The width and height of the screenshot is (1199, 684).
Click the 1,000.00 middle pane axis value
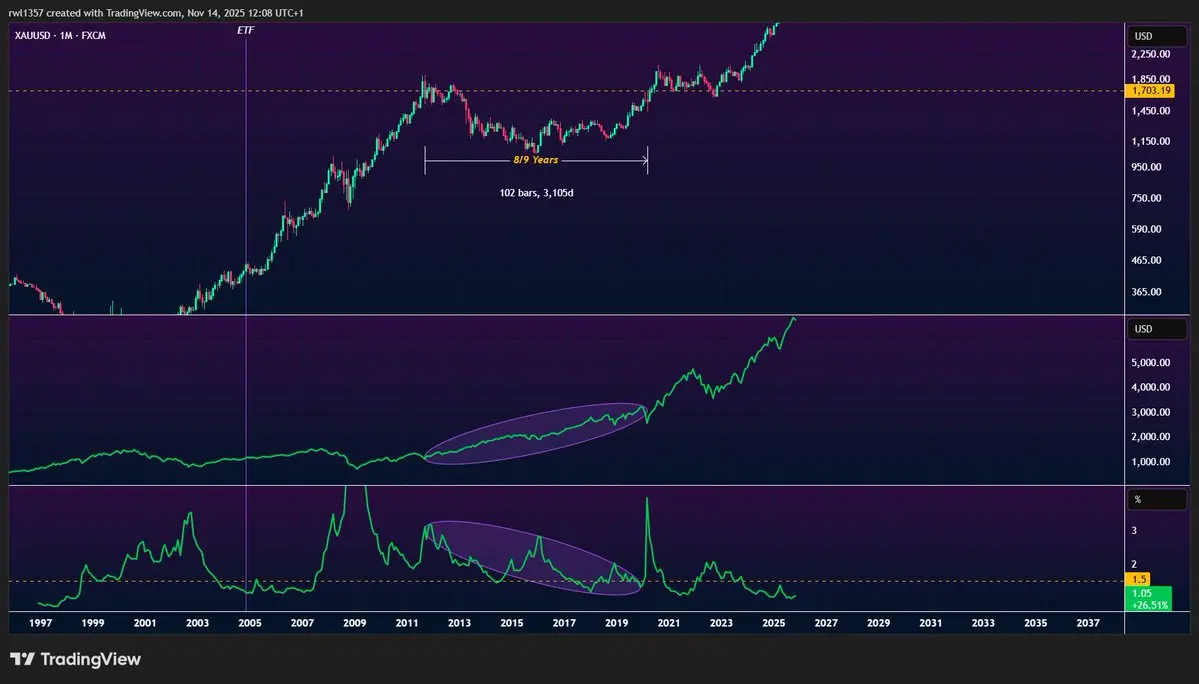tap(1151, 462)
